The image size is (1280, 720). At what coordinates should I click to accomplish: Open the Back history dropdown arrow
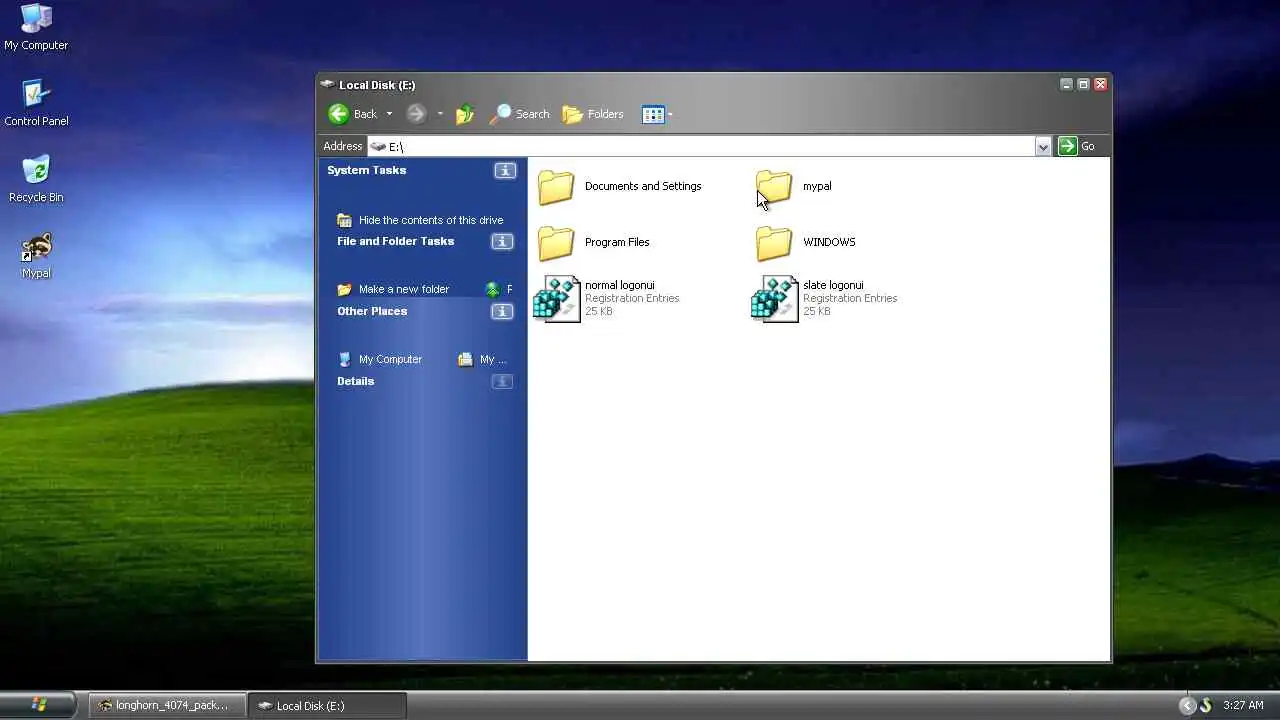tap(389, 114)
